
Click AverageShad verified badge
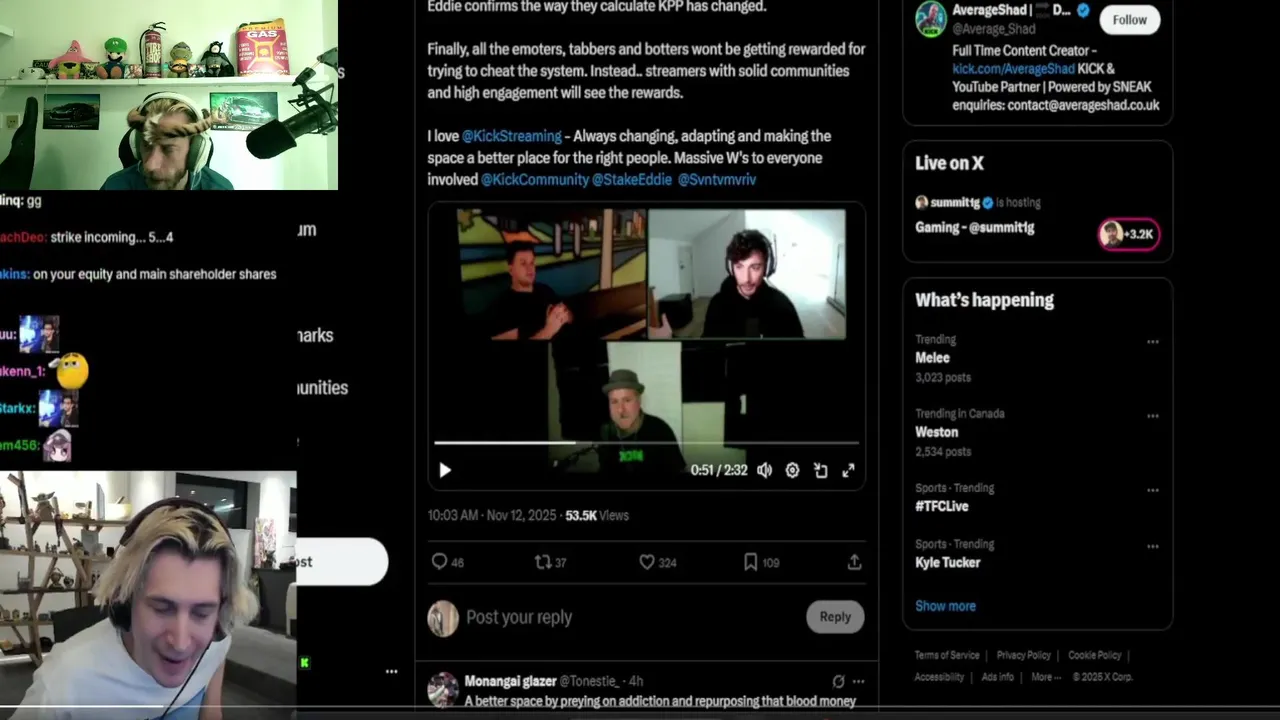(x=1083, y=10)
